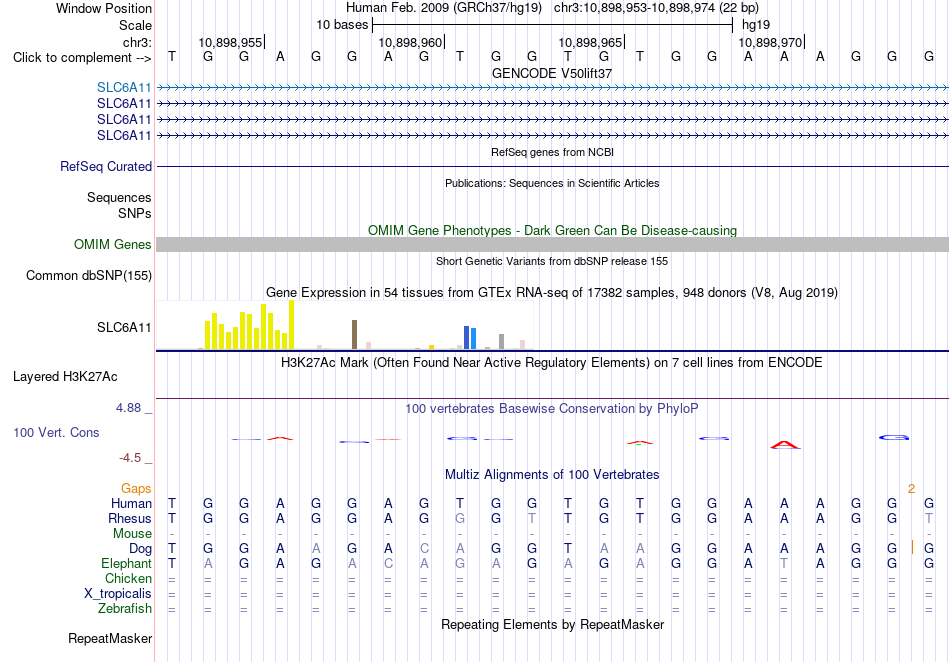Click the Human species label
Image resolution: width=950 pixels, height=662 pixels.
131,503
